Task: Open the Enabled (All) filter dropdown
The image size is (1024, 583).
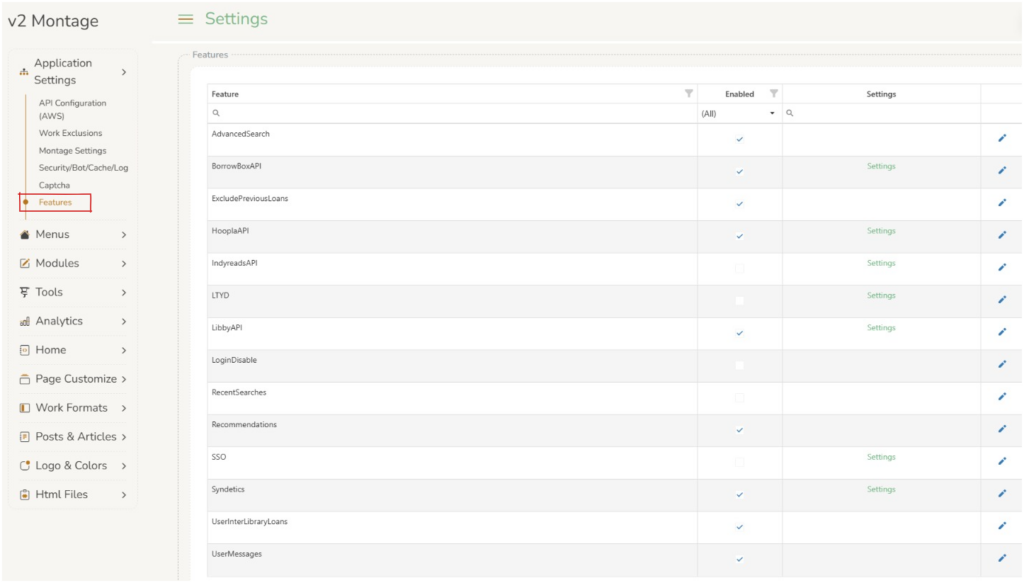Action: coord(739,114)
